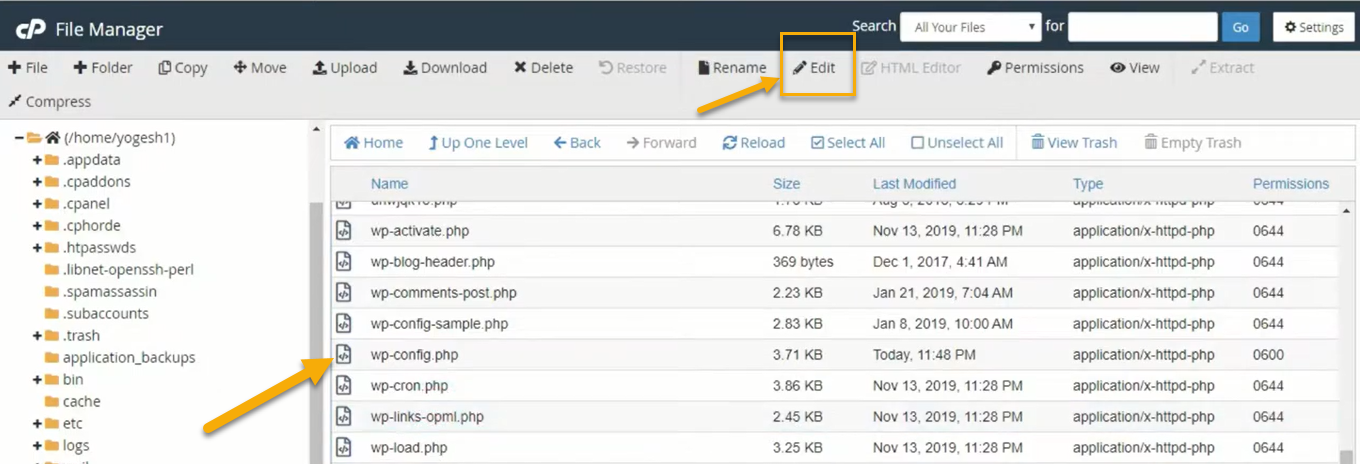Click the View eye button

click(1135, 68)
